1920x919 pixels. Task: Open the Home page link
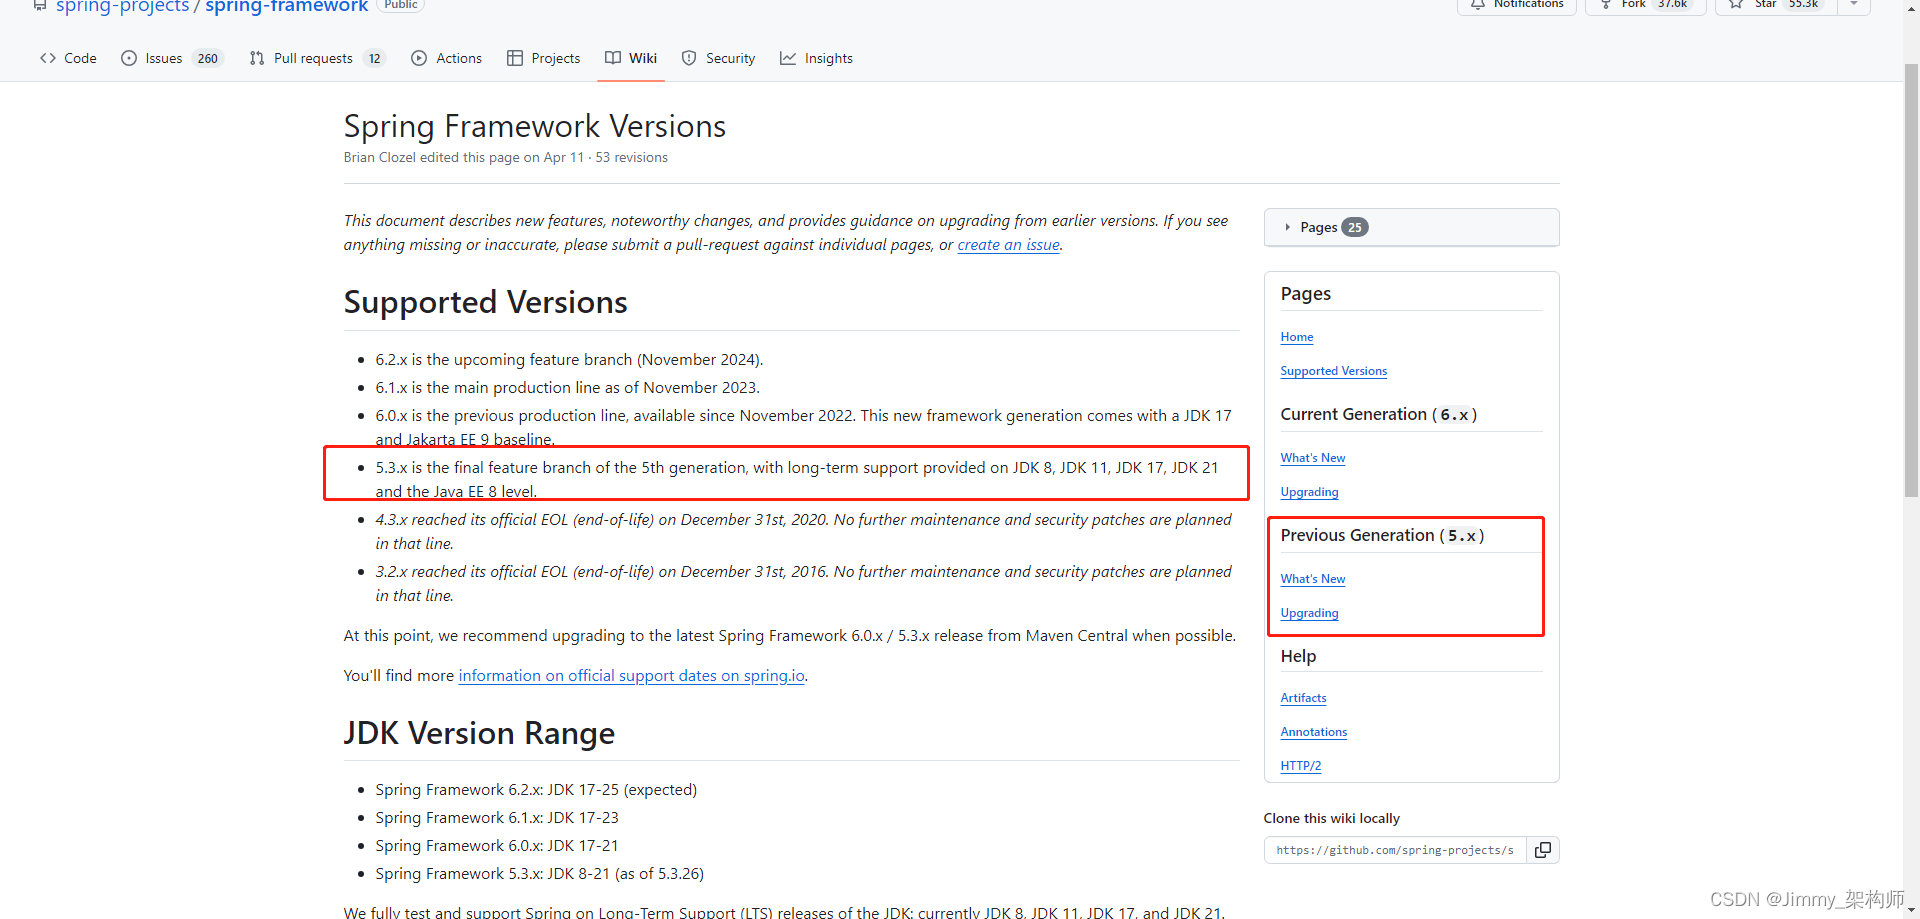pos(1297,337)
